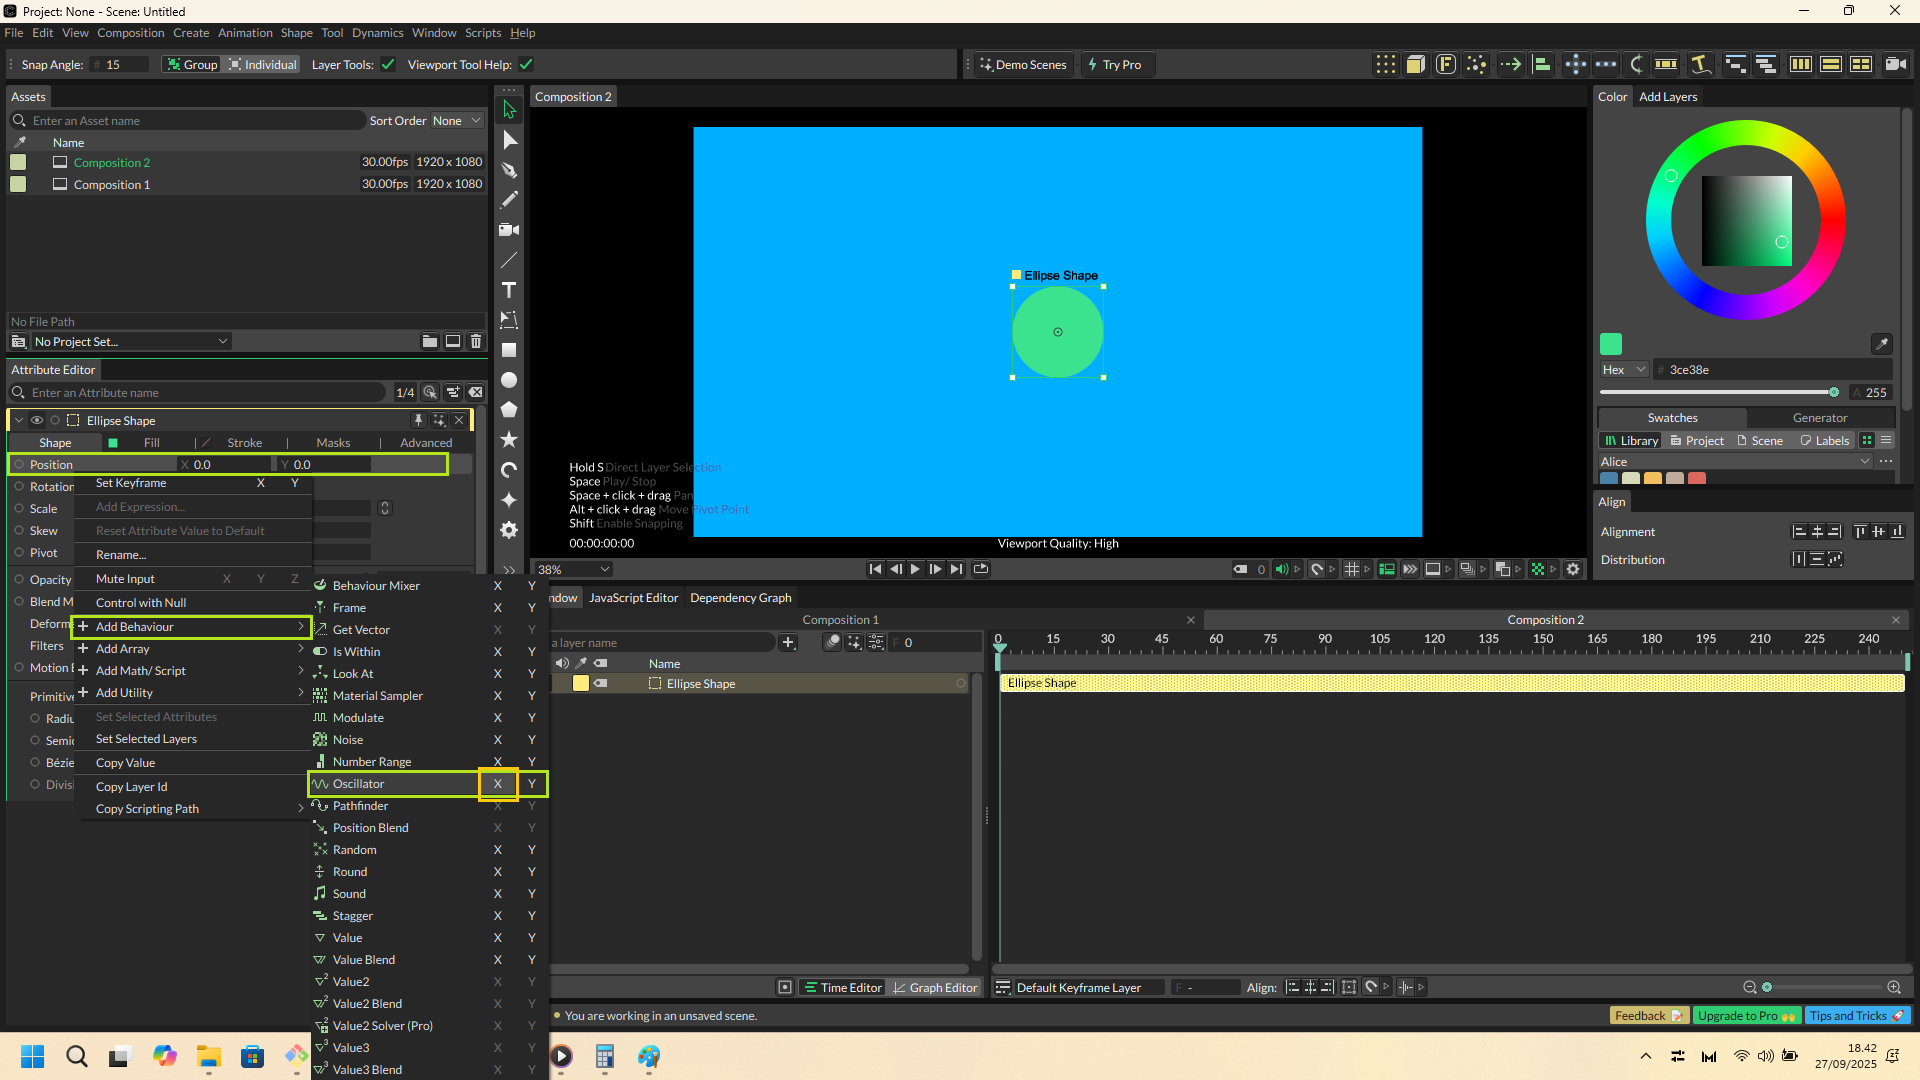Click the delete trash icon in Assets
This screenshot has height=1080, width=1920.
tap(476, 341)
